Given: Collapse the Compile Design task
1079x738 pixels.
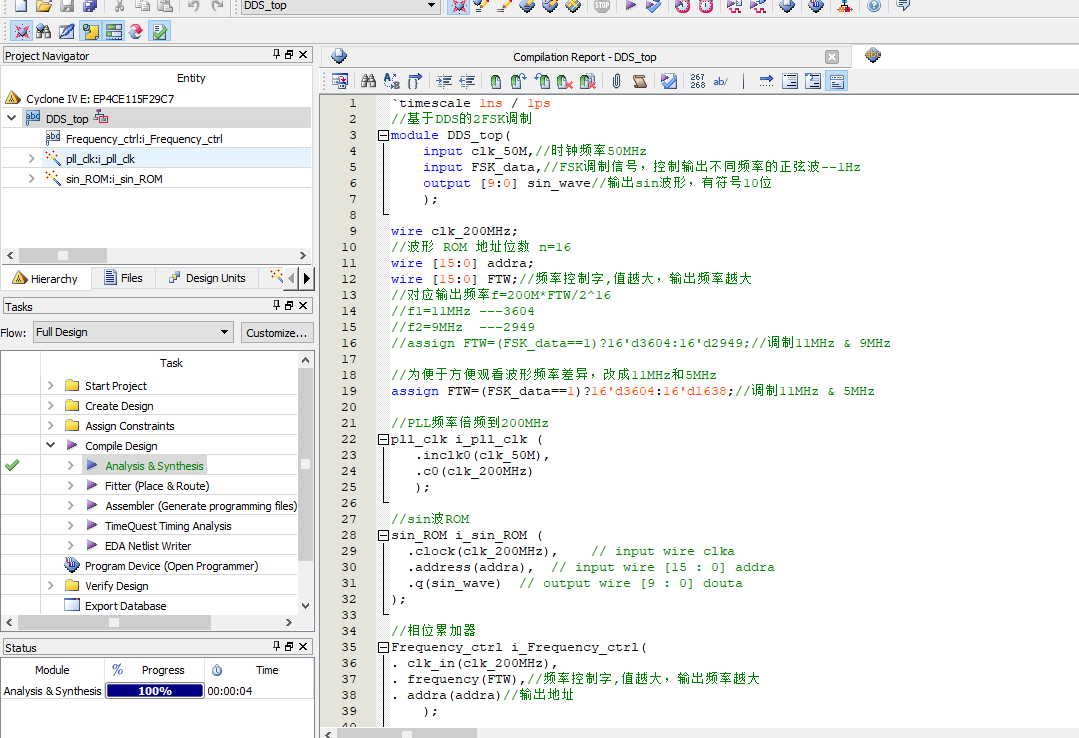Looking at the screenshot, I should click(50, 445).
